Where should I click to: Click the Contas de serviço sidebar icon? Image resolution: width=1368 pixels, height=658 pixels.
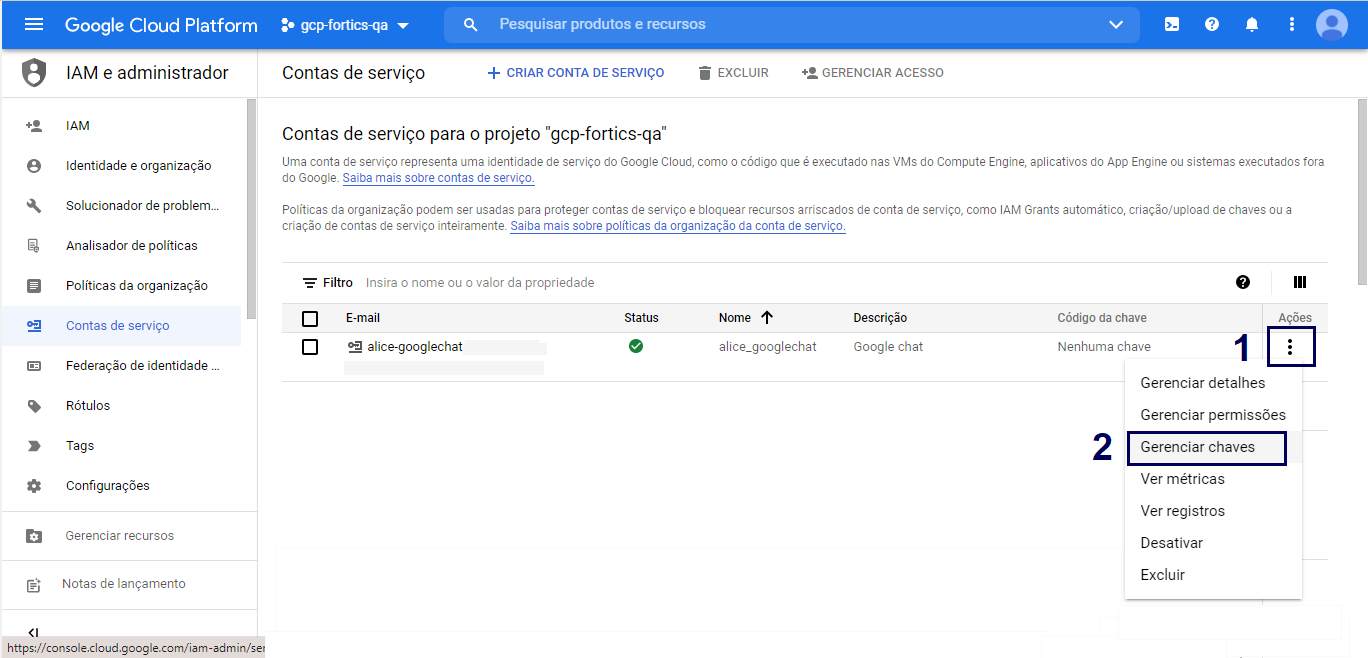[34, 326]
